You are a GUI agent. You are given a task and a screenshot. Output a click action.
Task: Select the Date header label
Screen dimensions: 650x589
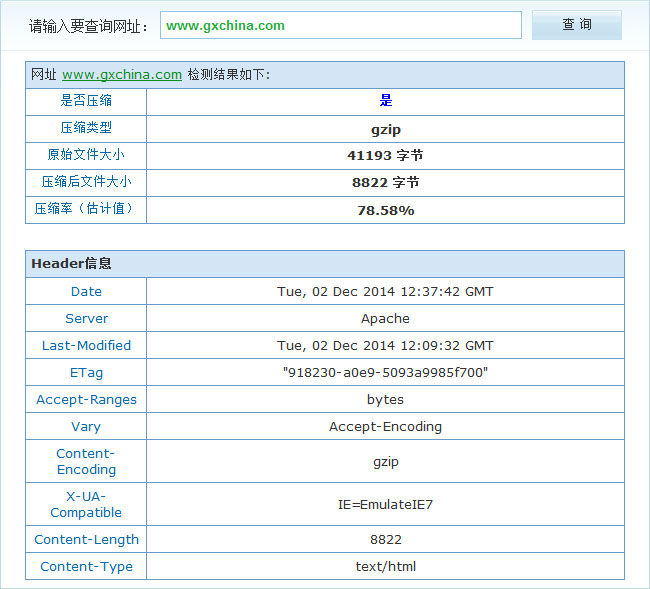click(86, 291)
